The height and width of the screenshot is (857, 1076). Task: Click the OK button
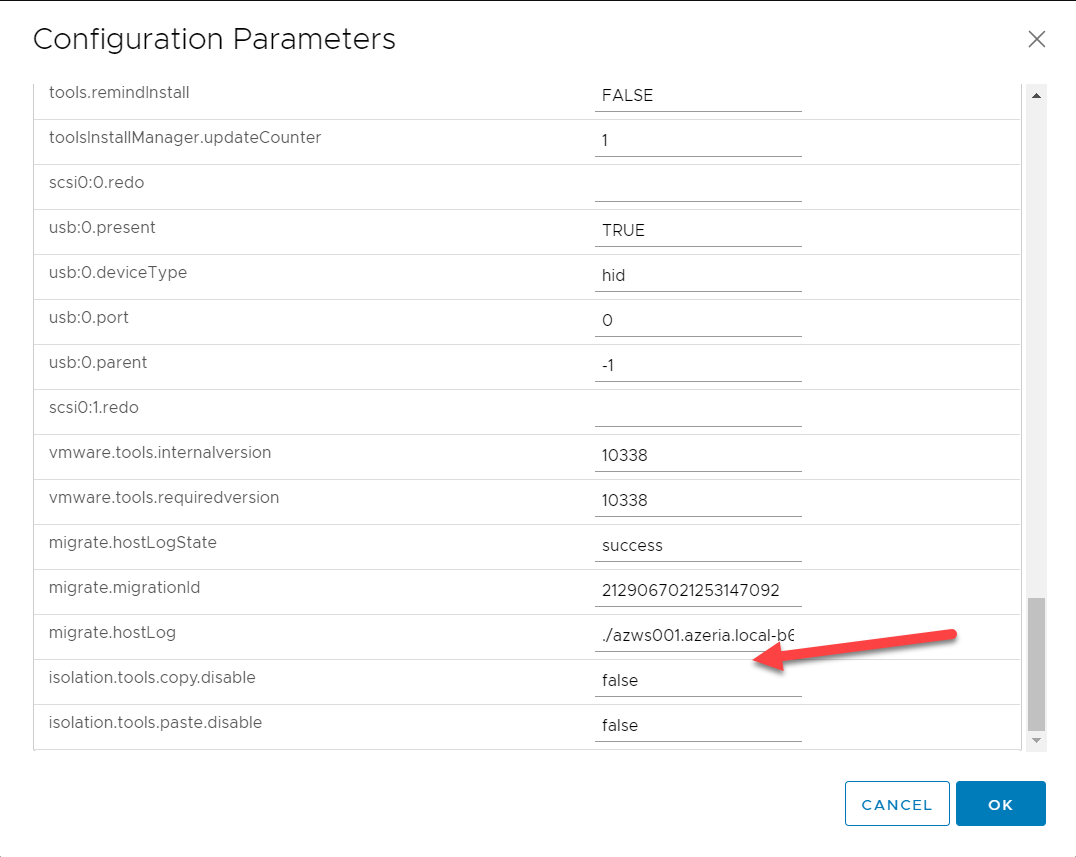pyautogui.click(x=1000, y=804)
